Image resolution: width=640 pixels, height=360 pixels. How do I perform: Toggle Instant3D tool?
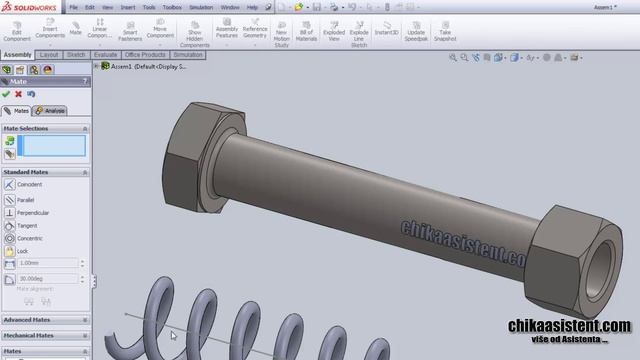pos(386,29)
